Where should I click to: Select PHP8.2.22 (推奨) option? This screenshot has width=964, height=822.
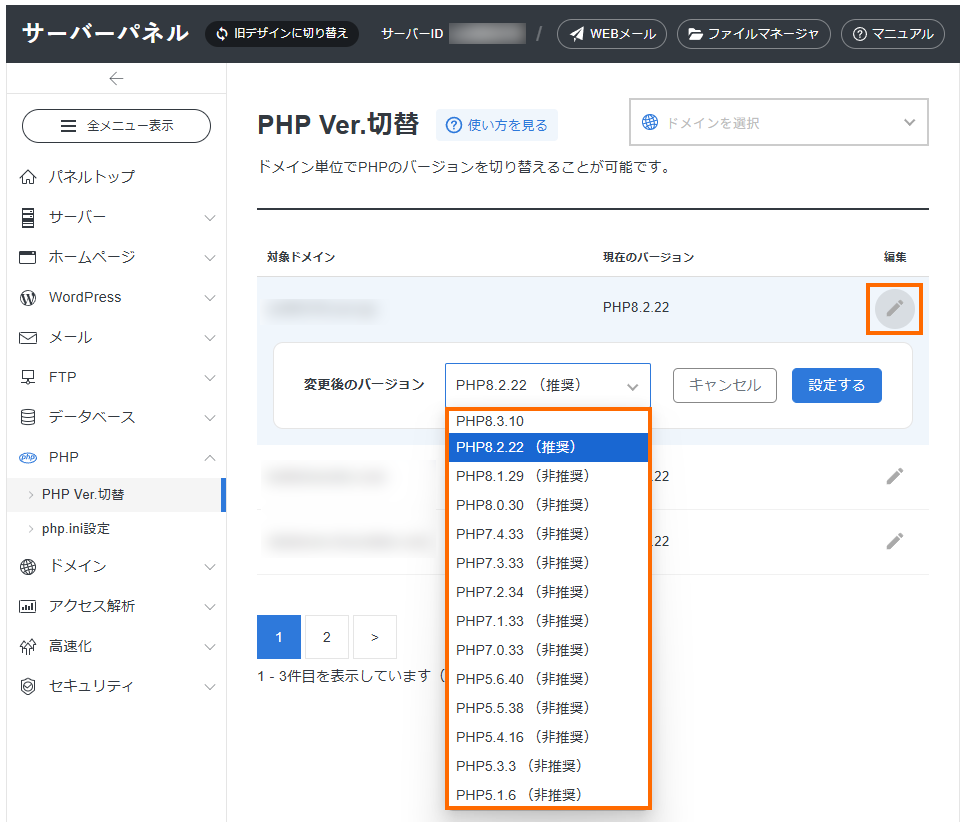pos(548,447)
